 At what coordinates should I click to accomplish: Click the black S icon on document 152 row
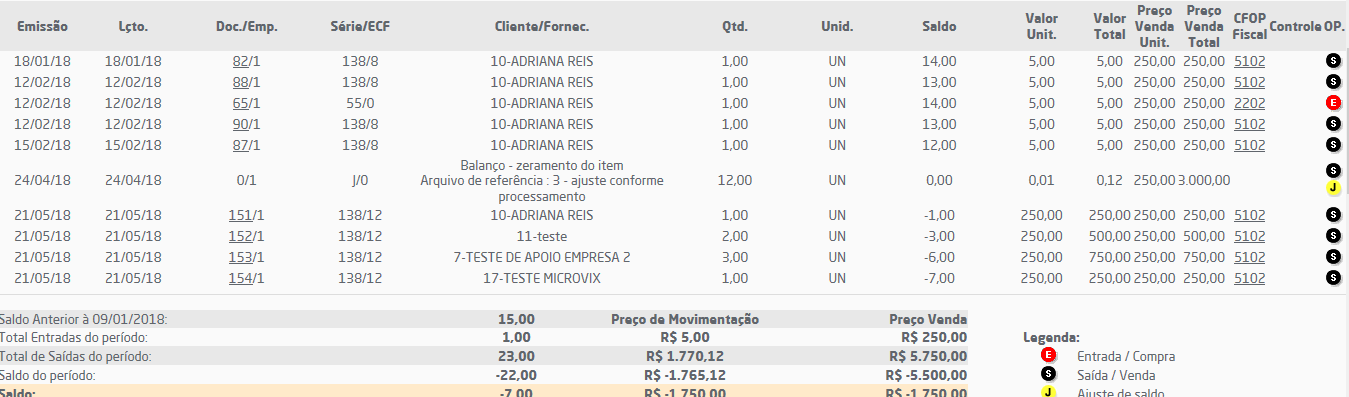coord(1332,236)
